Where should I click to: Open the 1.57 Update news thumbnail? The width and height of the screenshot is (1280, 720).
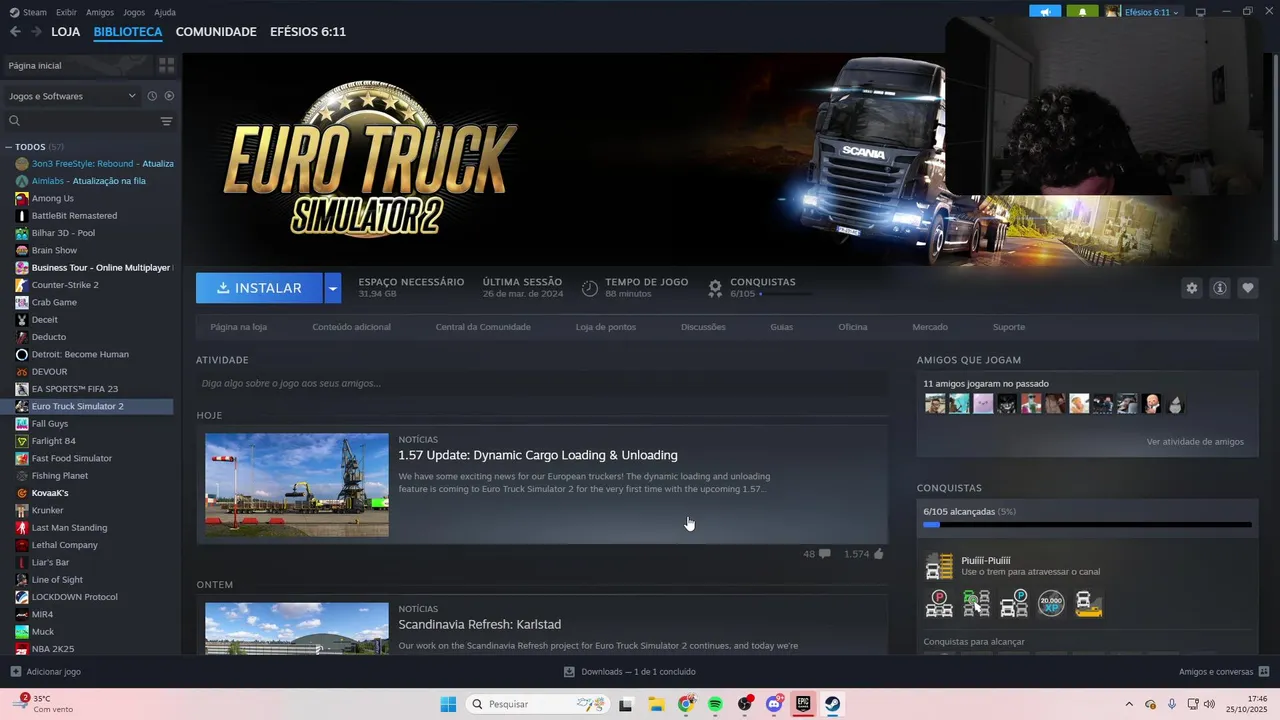pos(297,485)
